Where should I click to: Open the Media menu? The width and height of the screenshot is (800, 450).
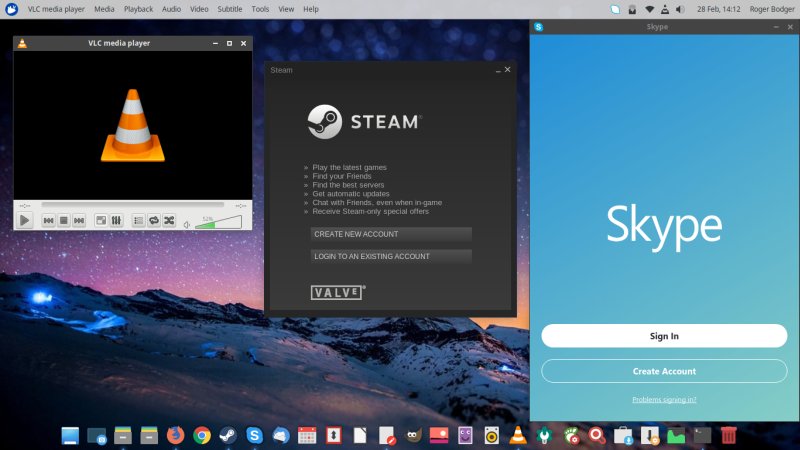104,9
